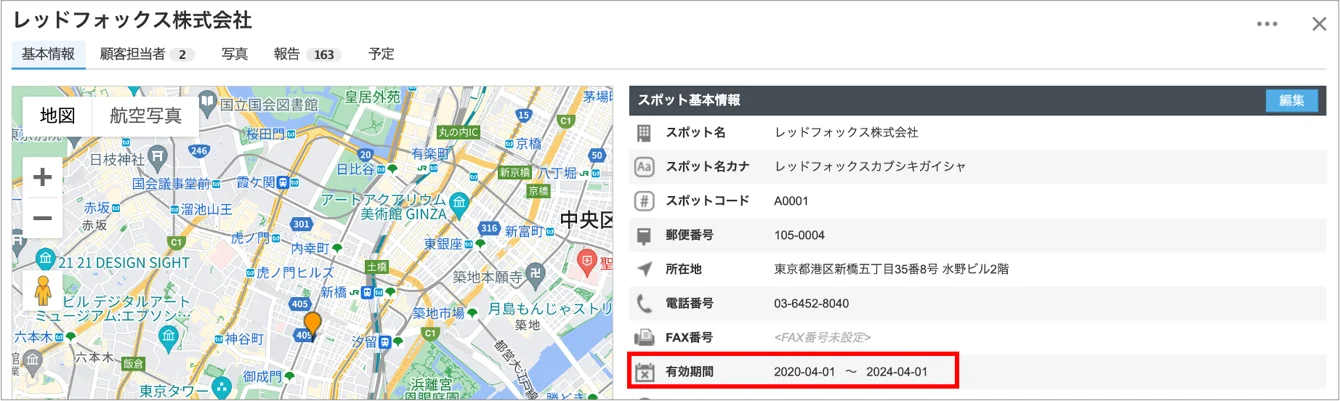Open the 顧客担当者 tab

(147, 54)
